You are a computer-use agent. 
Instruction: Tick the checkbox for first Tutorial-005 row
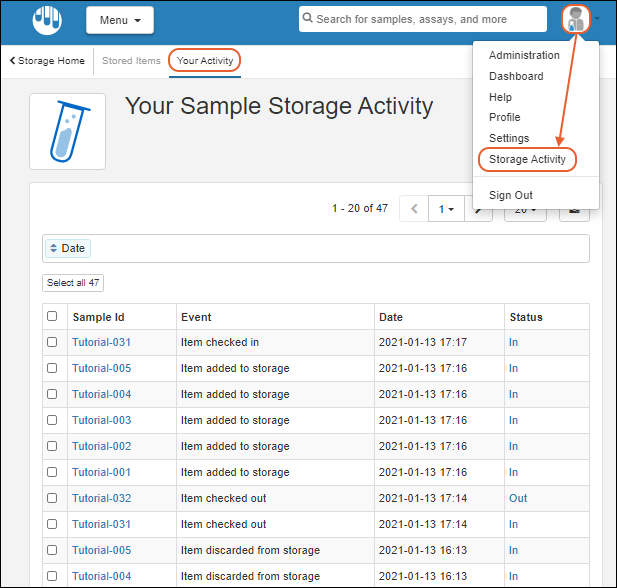(52, 368)
